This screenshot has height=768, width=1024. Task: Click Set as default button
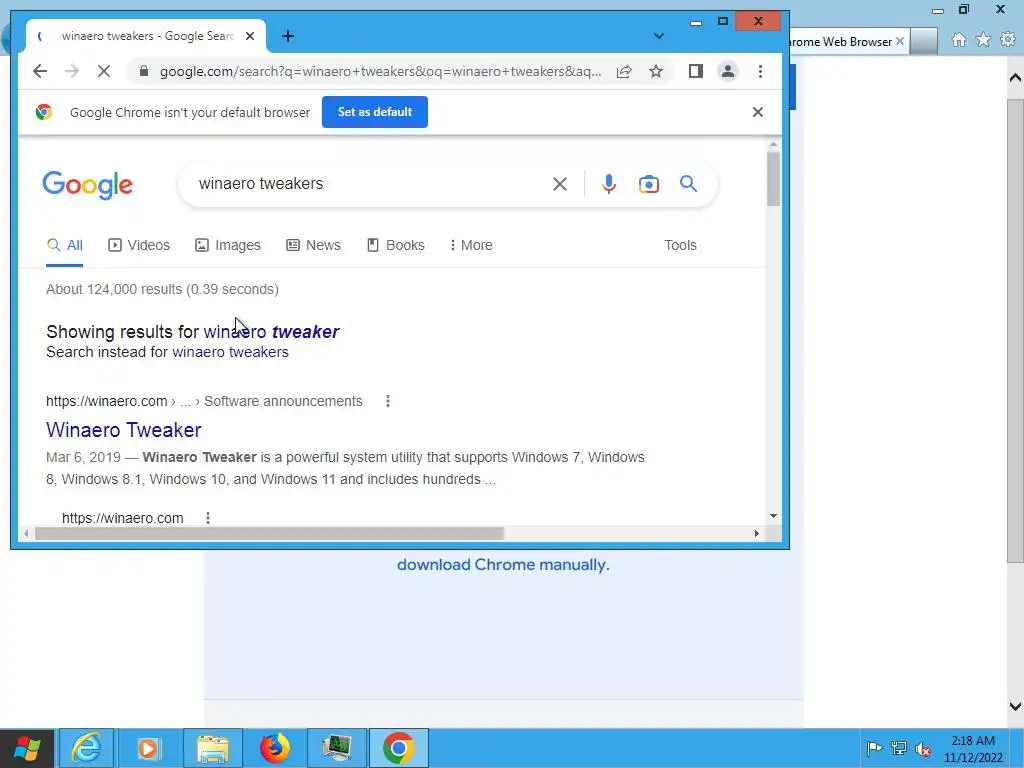(x=375, y=112)
